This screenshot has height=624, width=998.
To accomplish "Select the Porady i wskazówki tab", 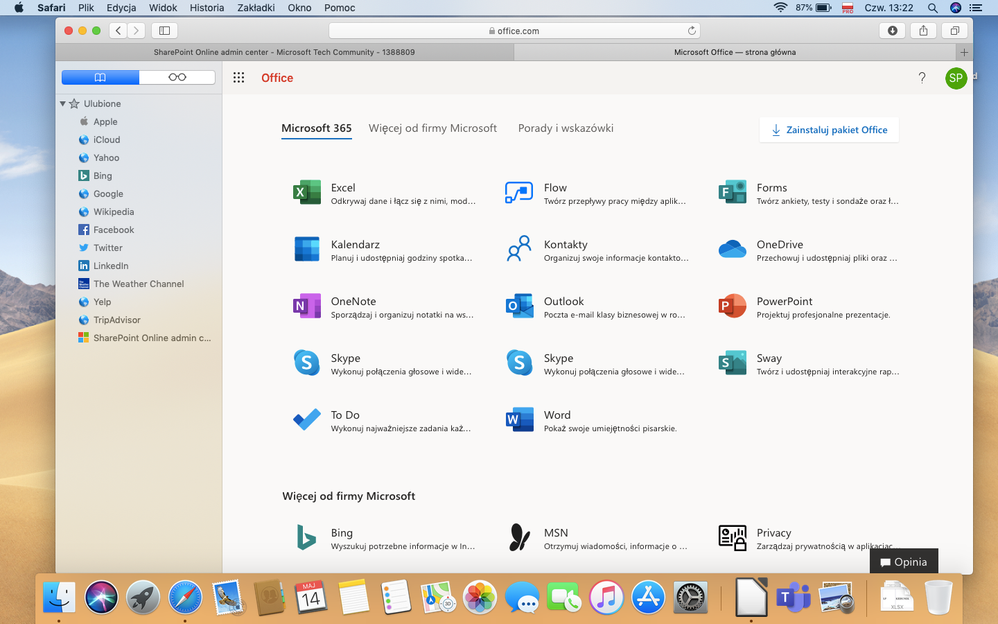I will coord(566,128).
